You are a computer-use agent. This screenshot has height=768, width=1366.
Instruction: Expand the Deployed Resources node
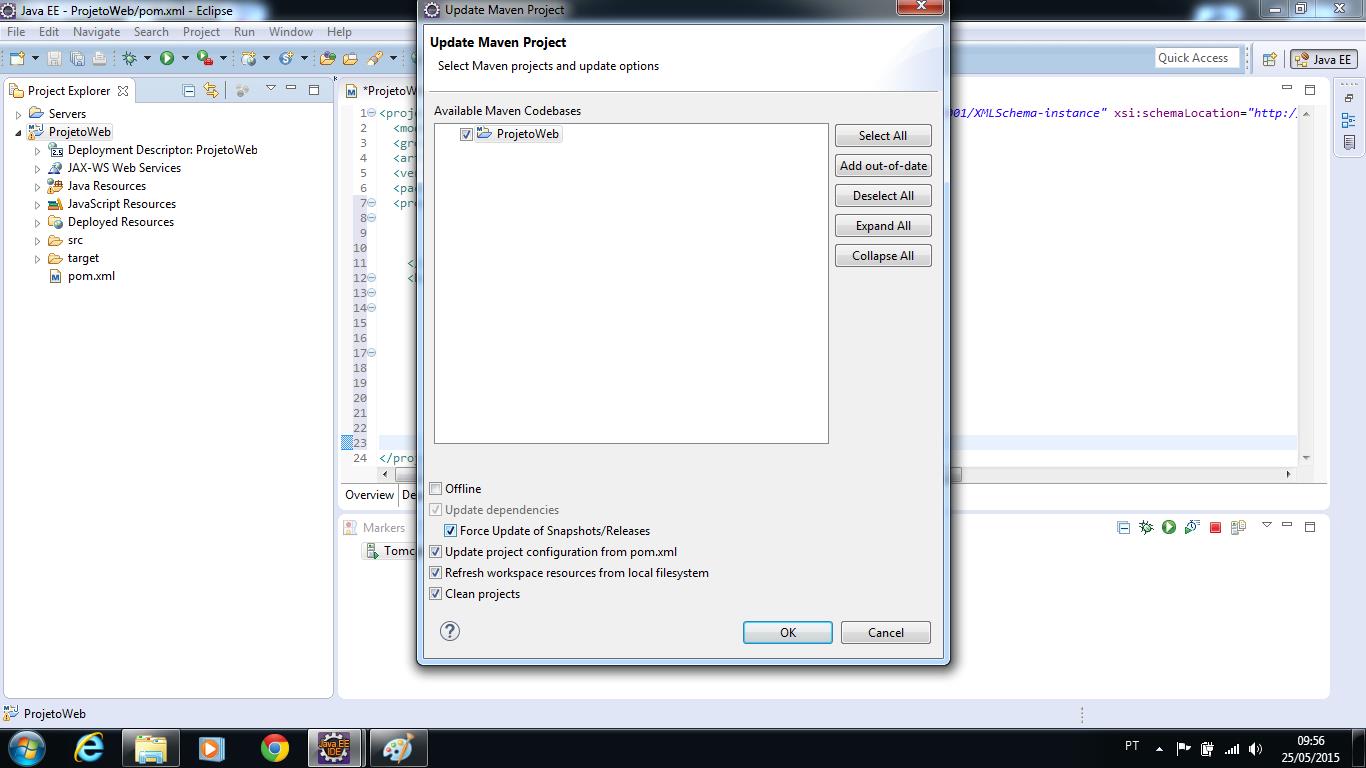[38, 222]
